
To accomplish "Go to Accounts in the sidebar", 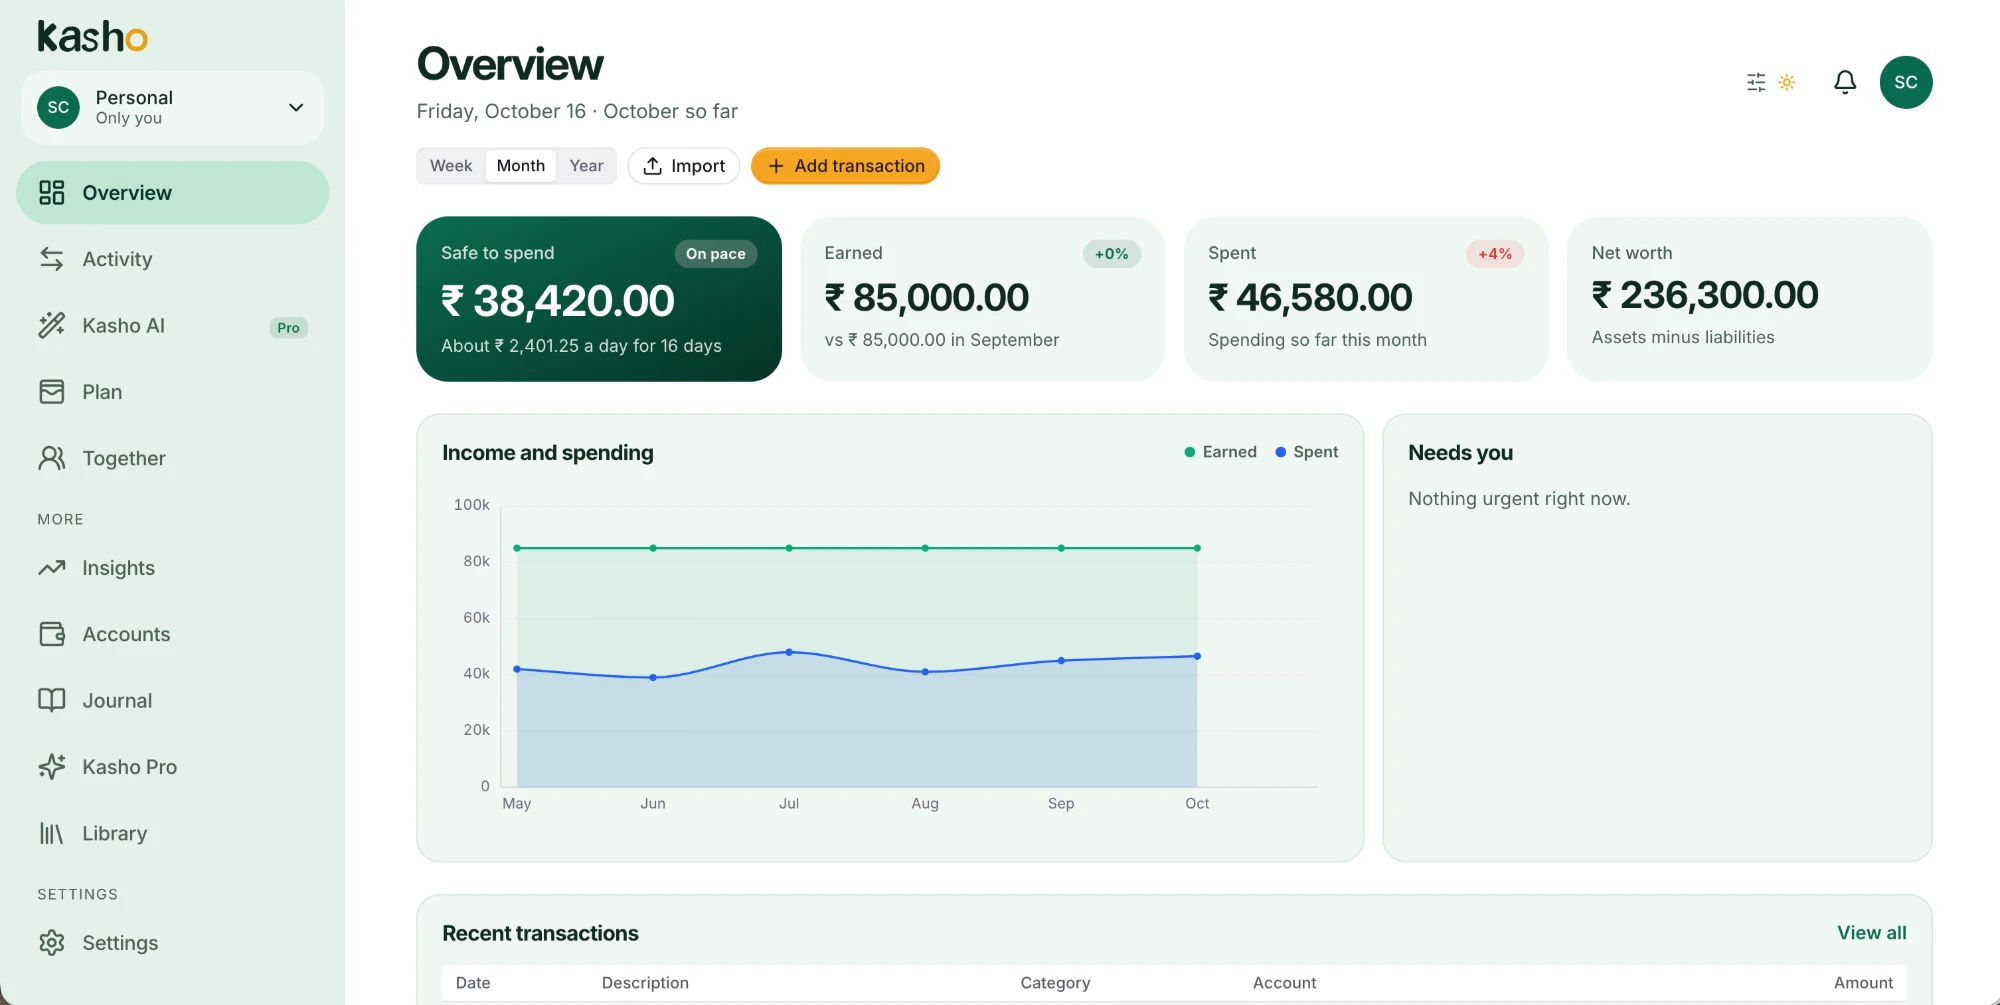I will 172,634.
